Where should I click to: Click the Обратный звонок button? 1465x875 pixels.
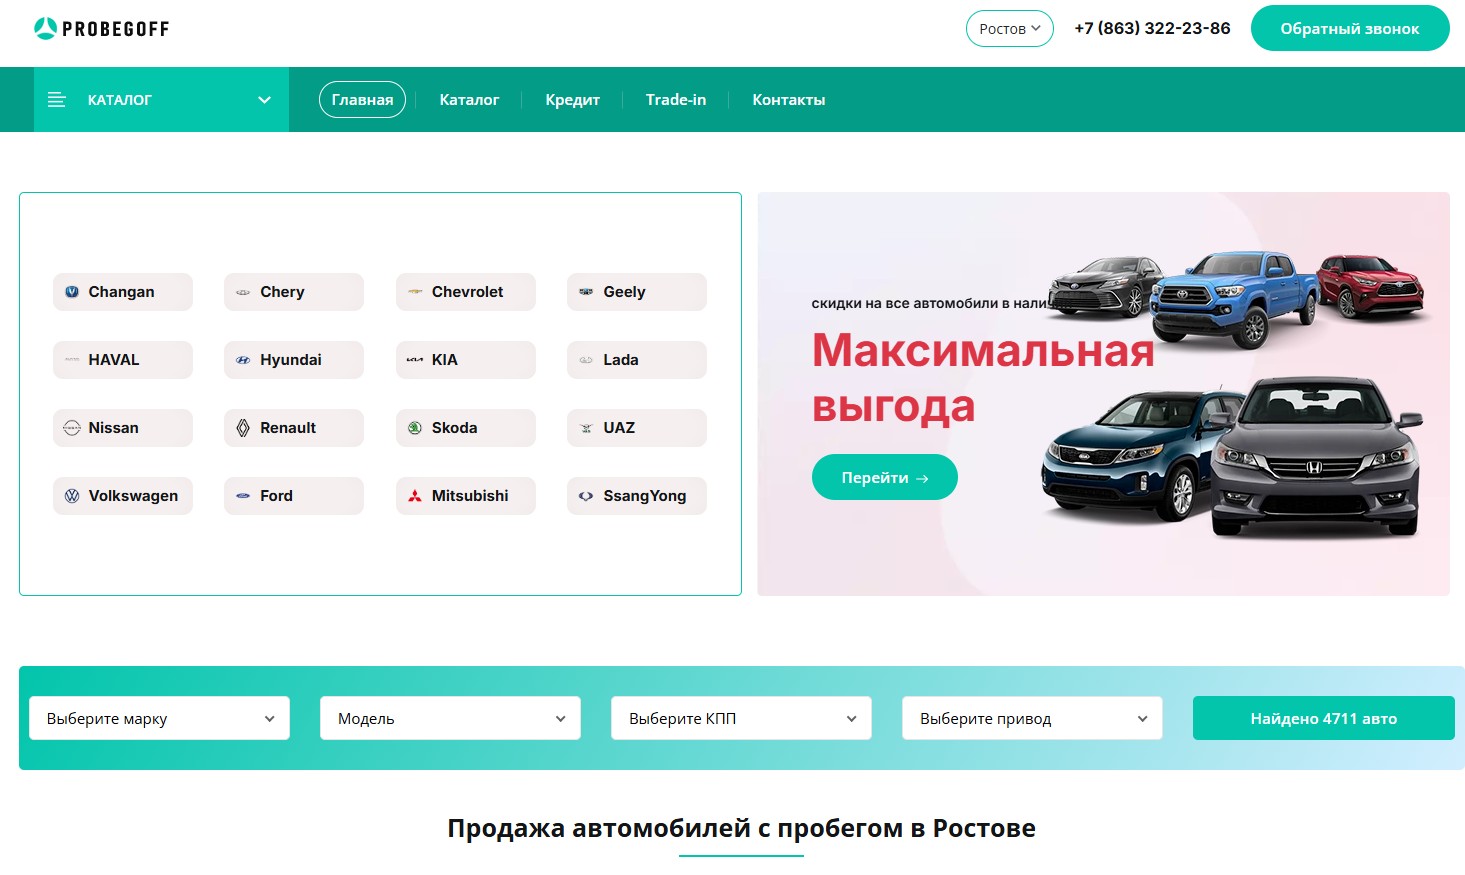pos(1350,28)
